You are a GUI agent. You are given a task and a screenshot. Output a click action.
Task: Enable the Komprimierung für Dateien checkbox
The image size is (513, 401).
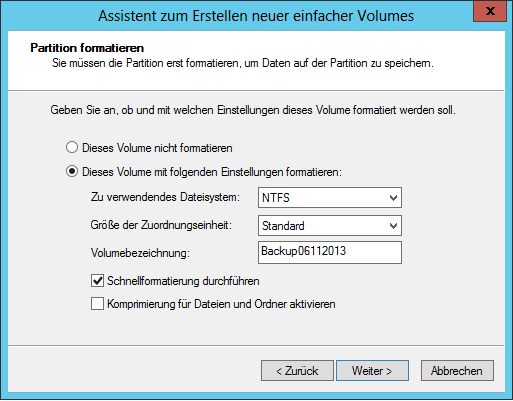pos(97,304)
